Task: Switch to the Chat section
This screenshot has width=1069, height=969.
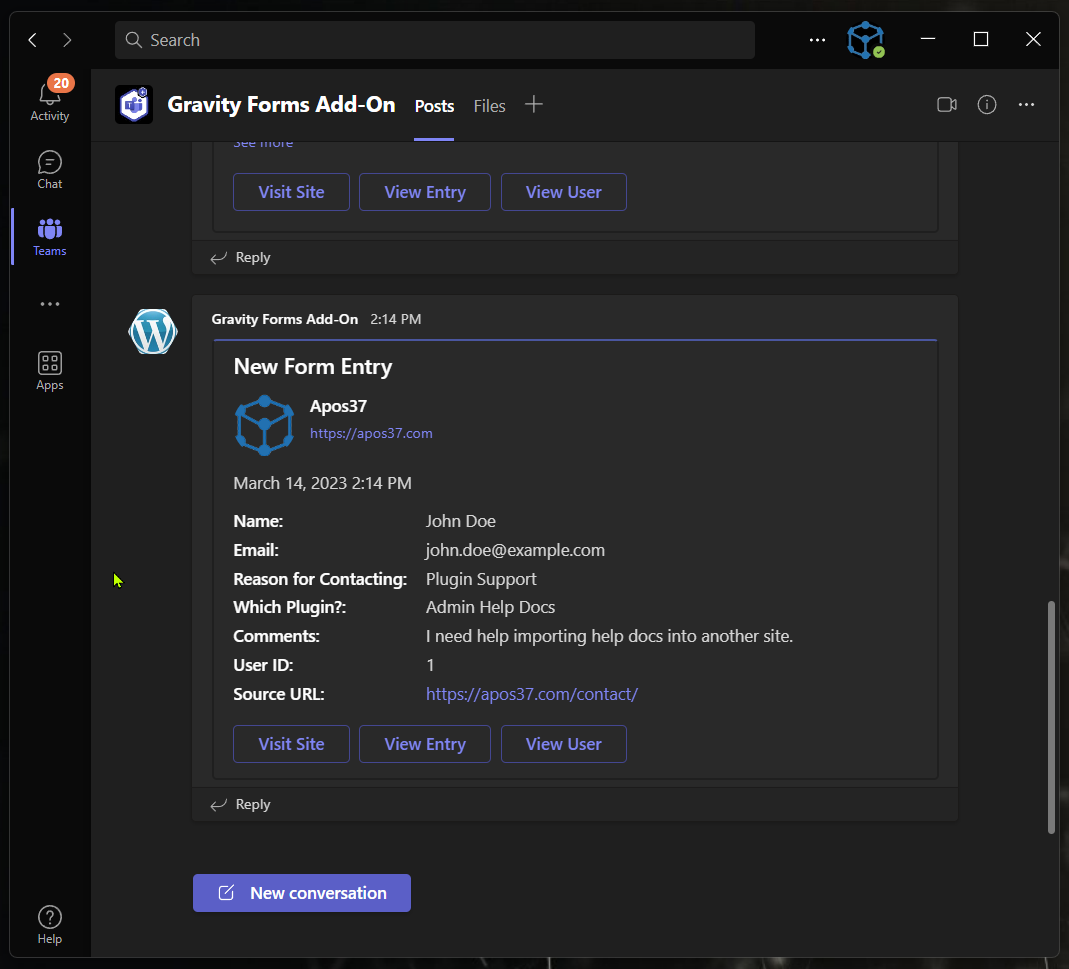Action: point(49,168)
